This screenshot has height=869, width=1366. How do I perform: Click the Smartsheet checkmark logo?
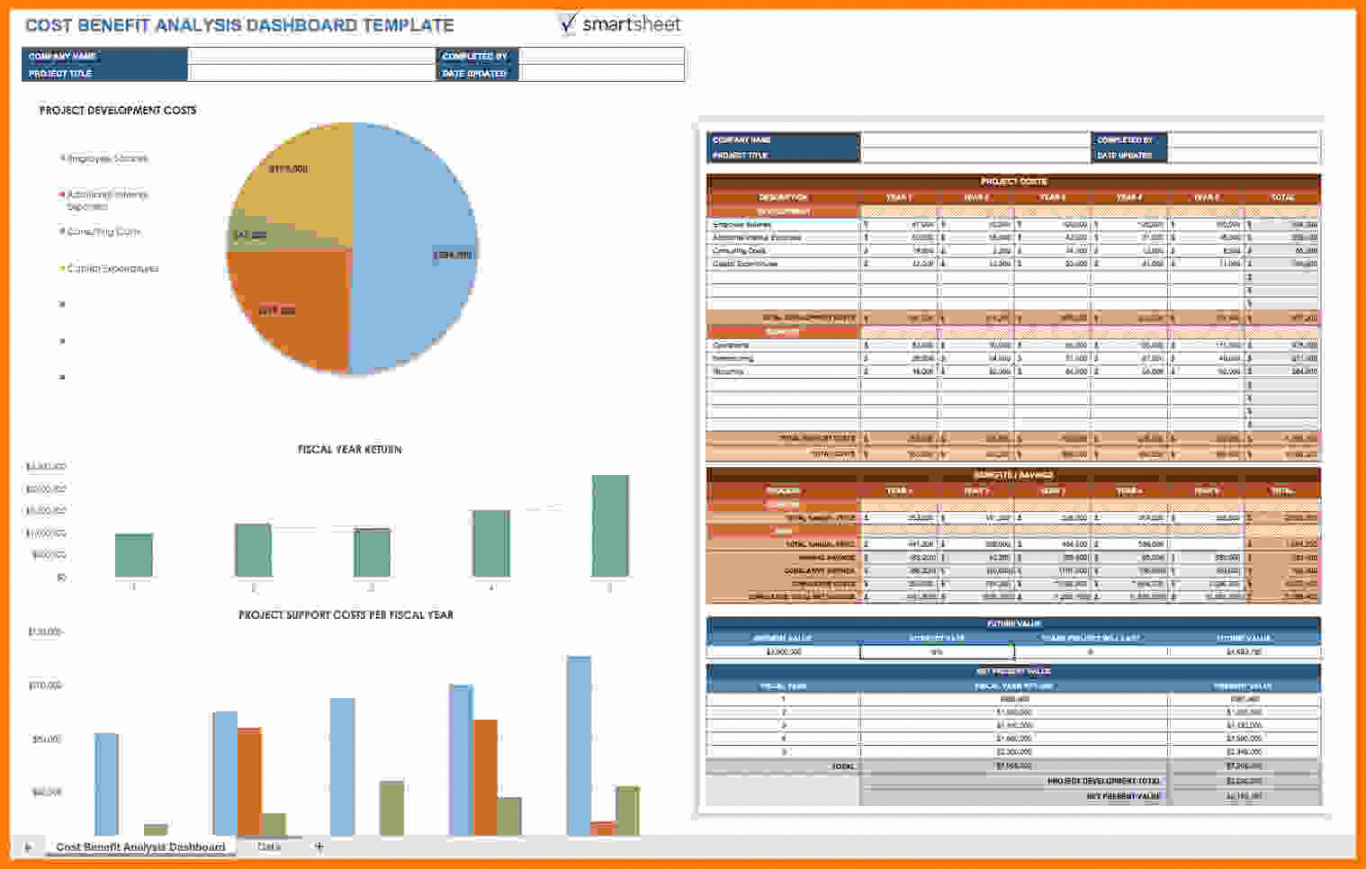569,23
